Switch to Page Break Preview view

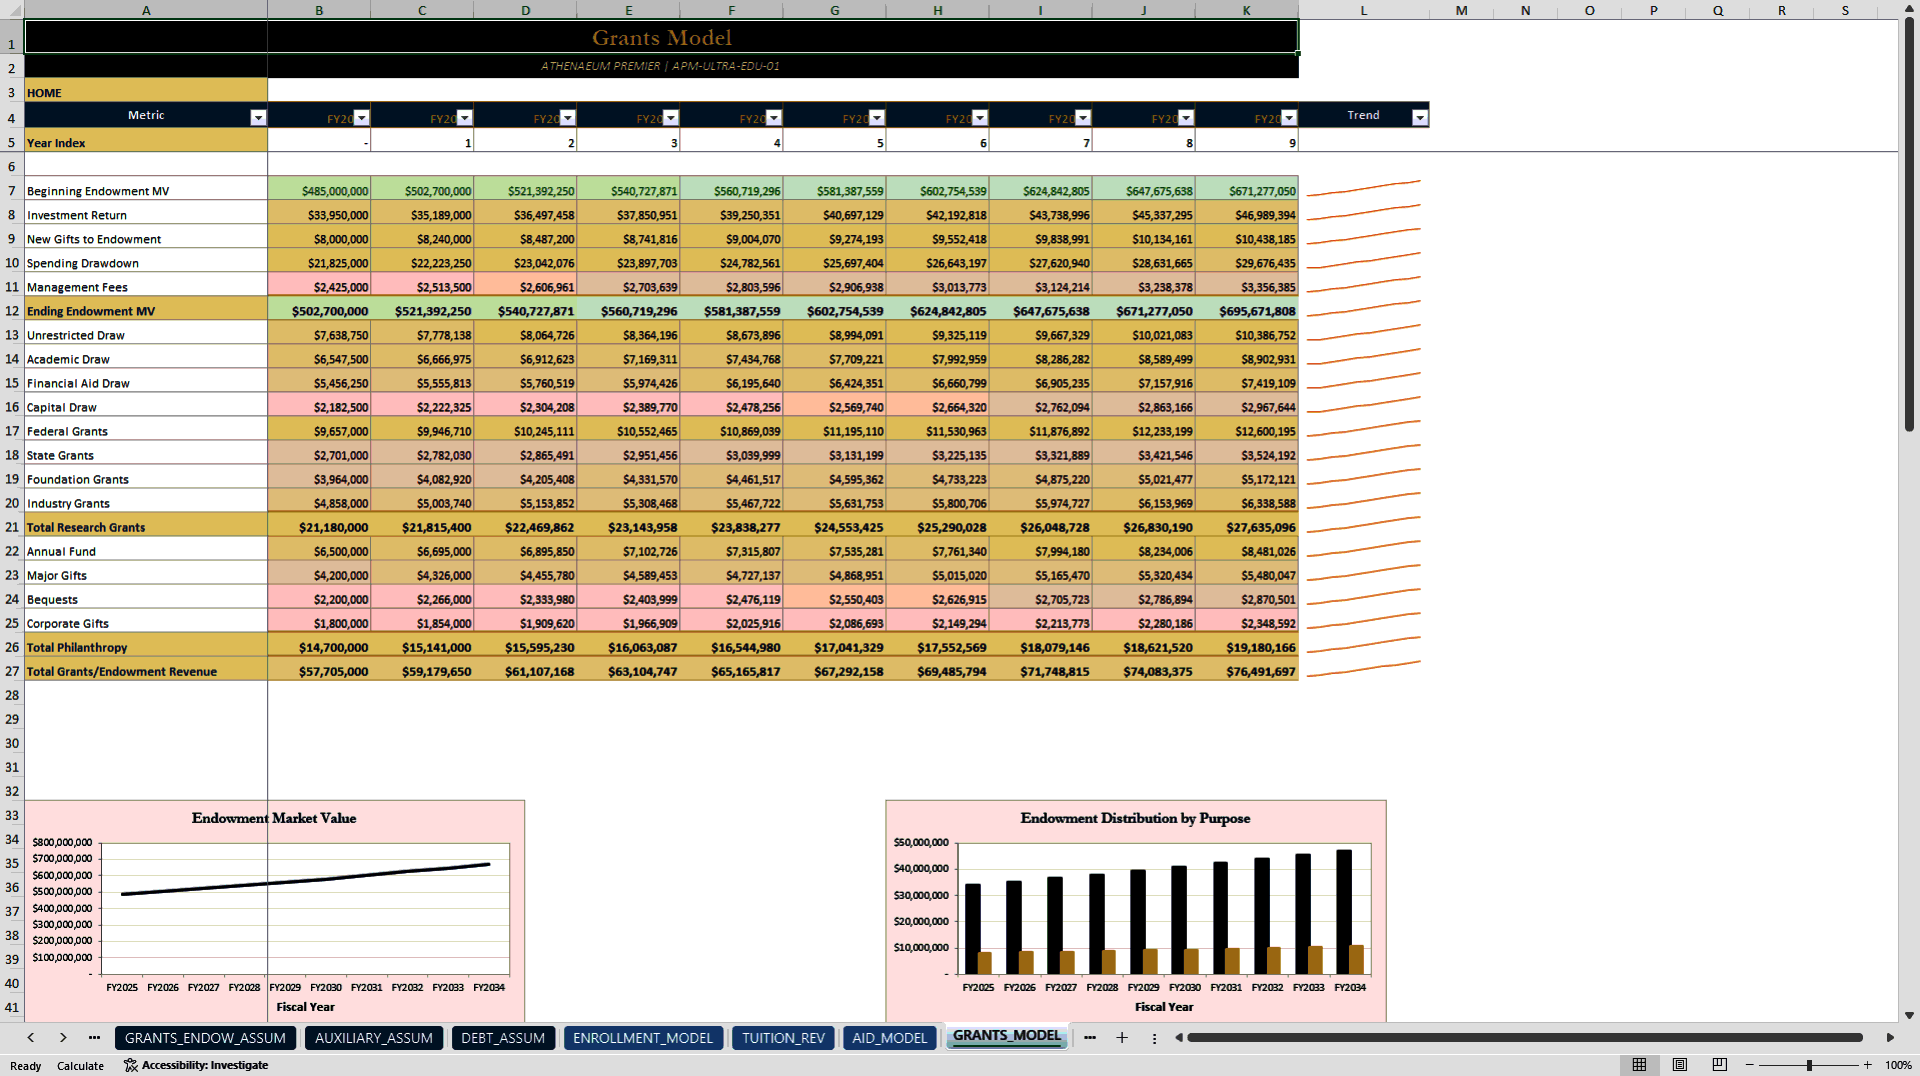[1720, 1065]
